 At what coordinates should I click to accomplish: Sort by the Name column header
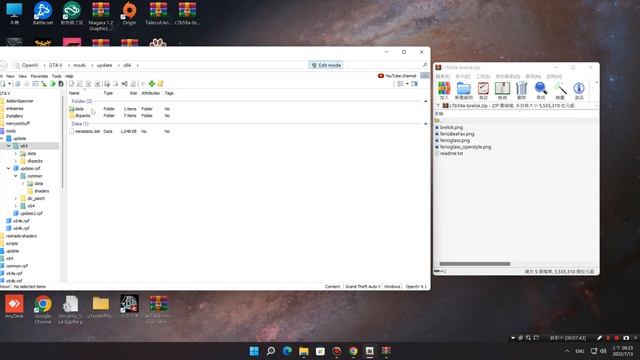(74, 93)
